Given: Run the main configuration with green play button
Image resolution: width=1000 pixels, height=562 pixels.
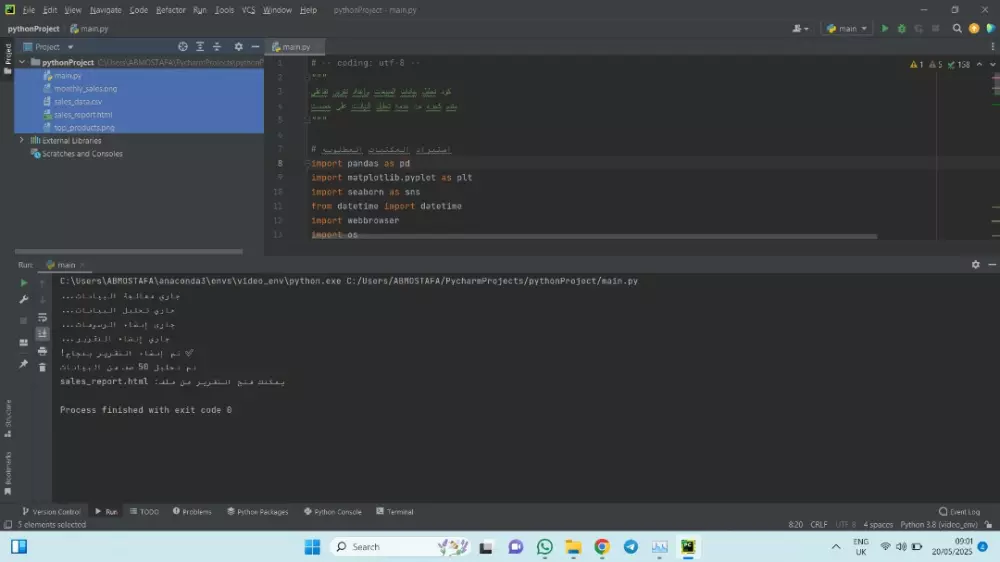Looking at the screenshot, I should pos(885,29).
